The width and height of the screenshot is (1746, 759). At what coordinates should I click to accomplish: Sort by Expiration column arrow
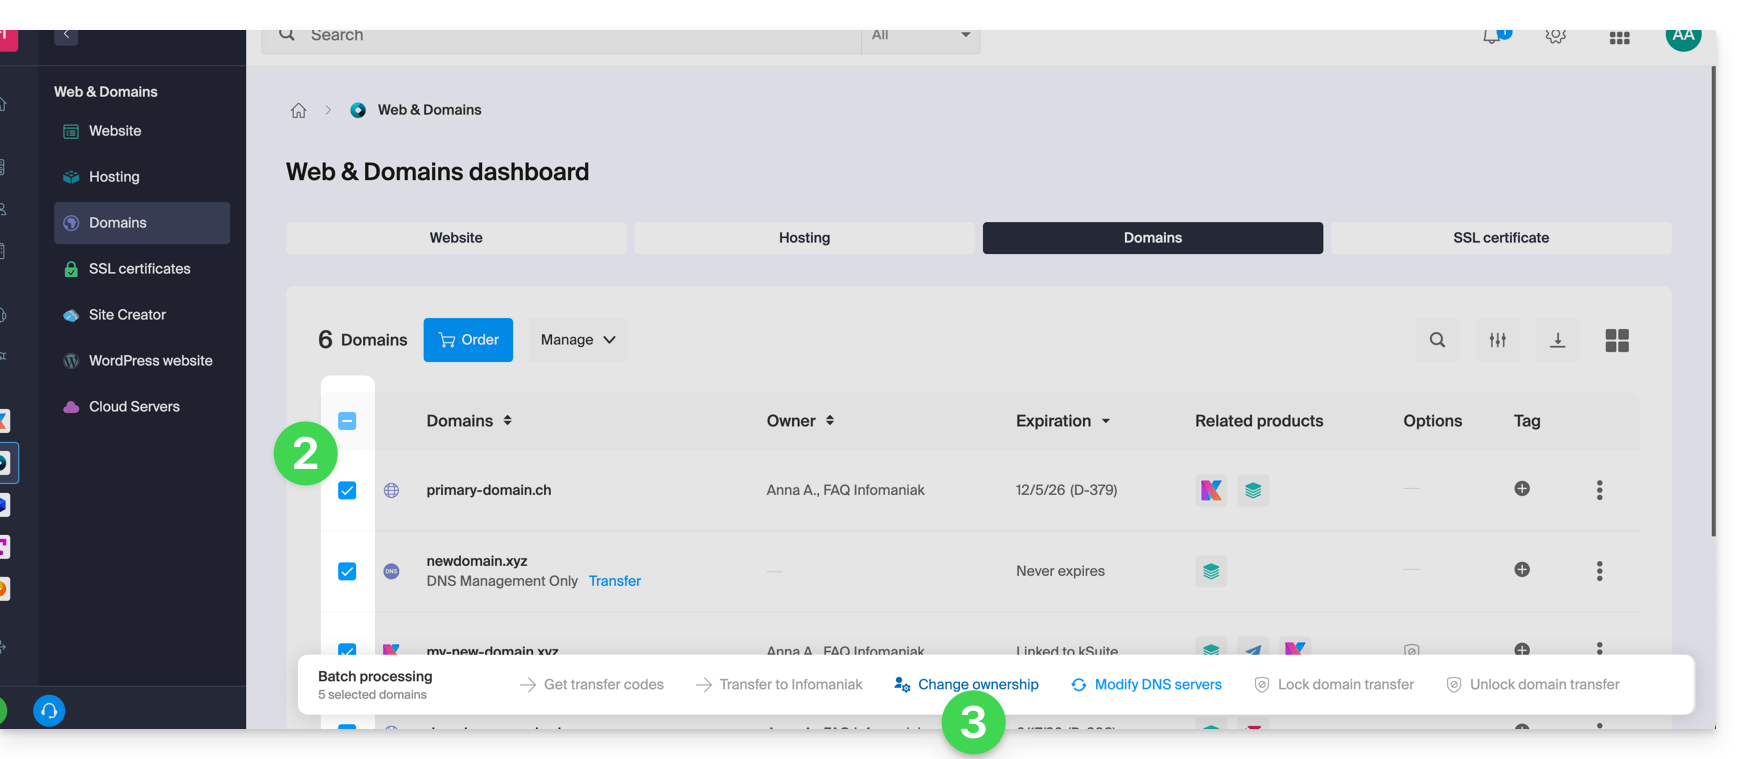pyautogui.click(x=1105, y=421)
